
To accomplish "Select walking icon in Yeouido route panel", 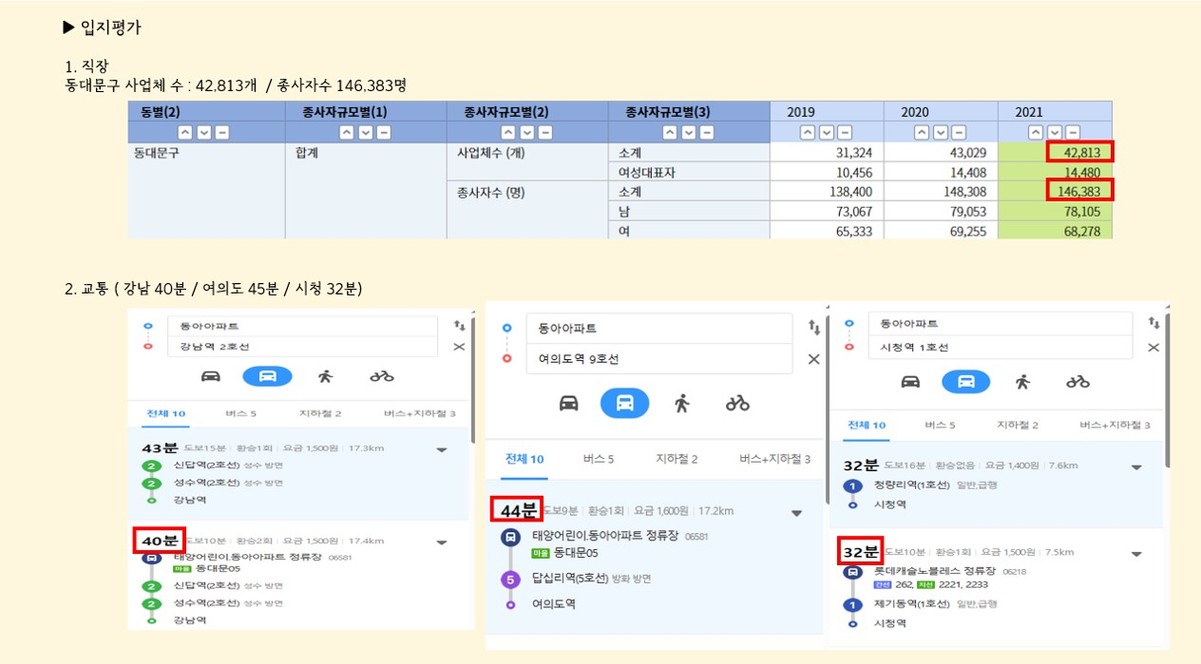I will tap(682, 403).
